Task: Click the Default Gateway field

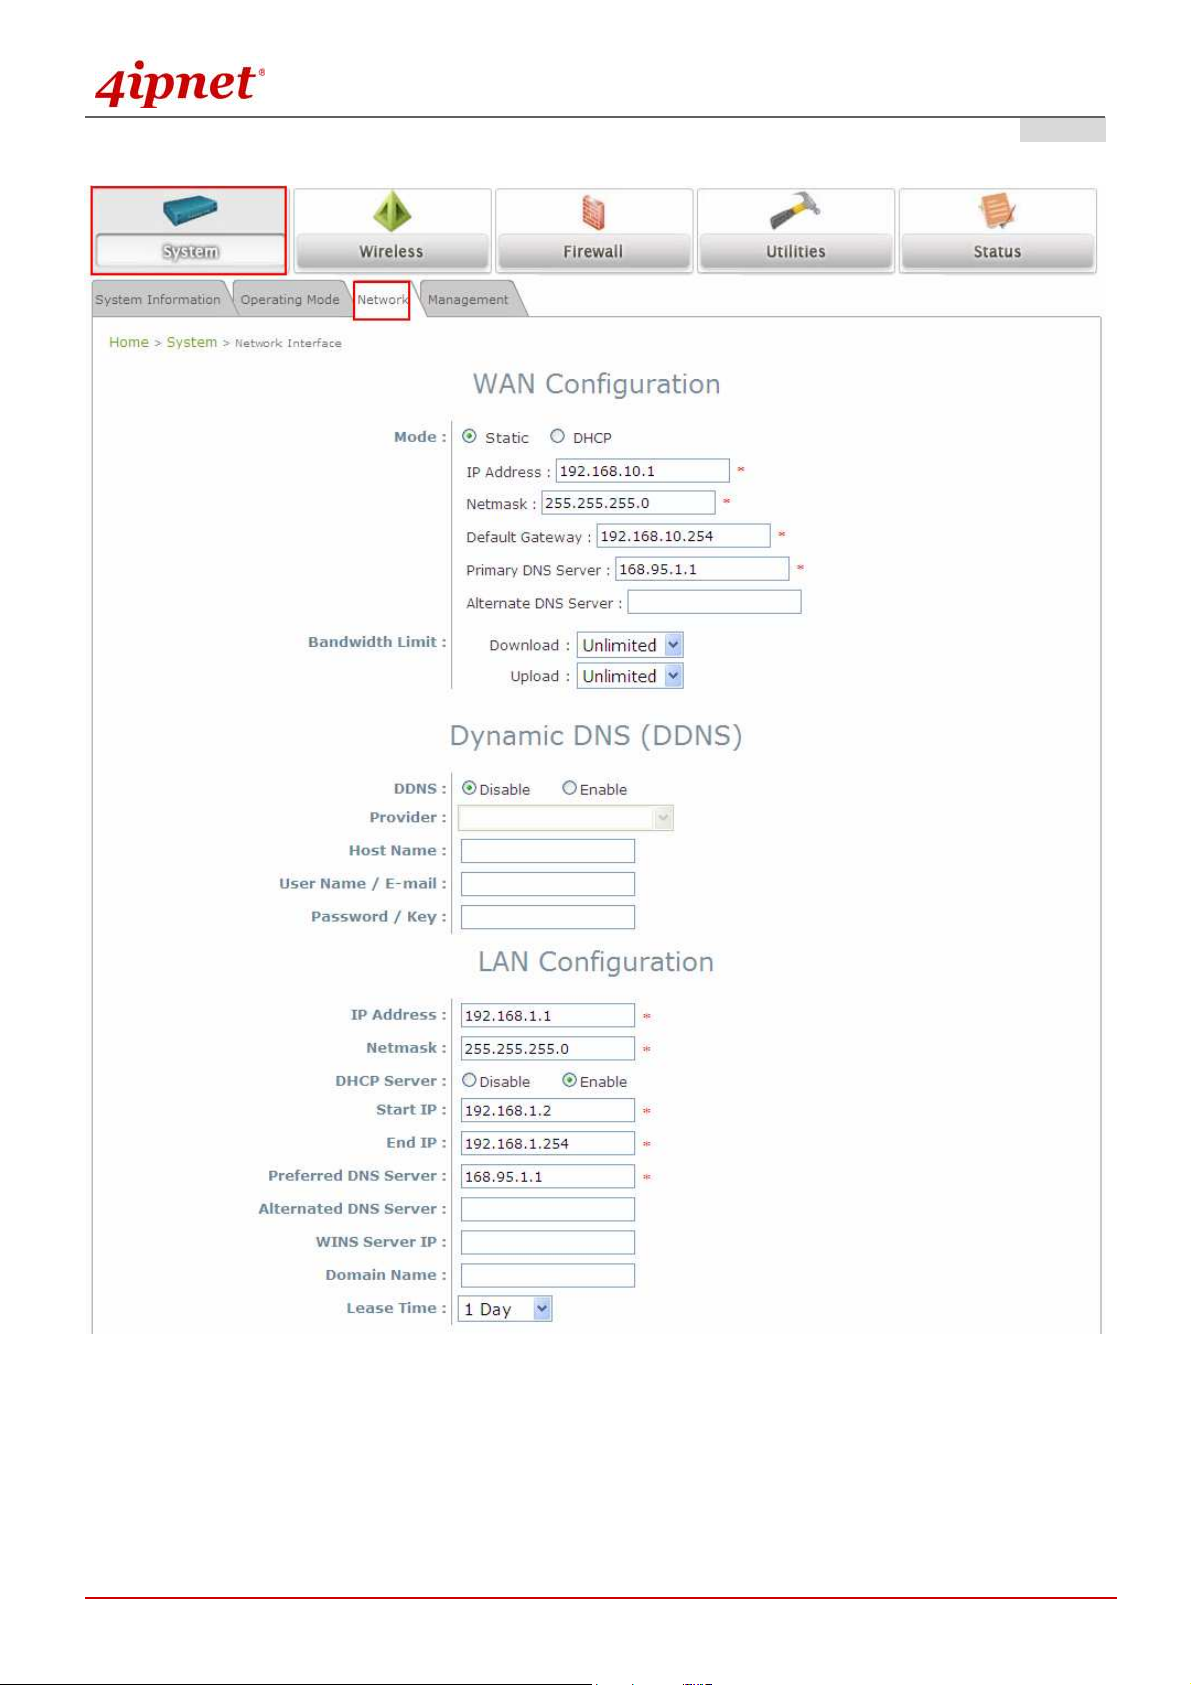Action: (x=684, y=536)
